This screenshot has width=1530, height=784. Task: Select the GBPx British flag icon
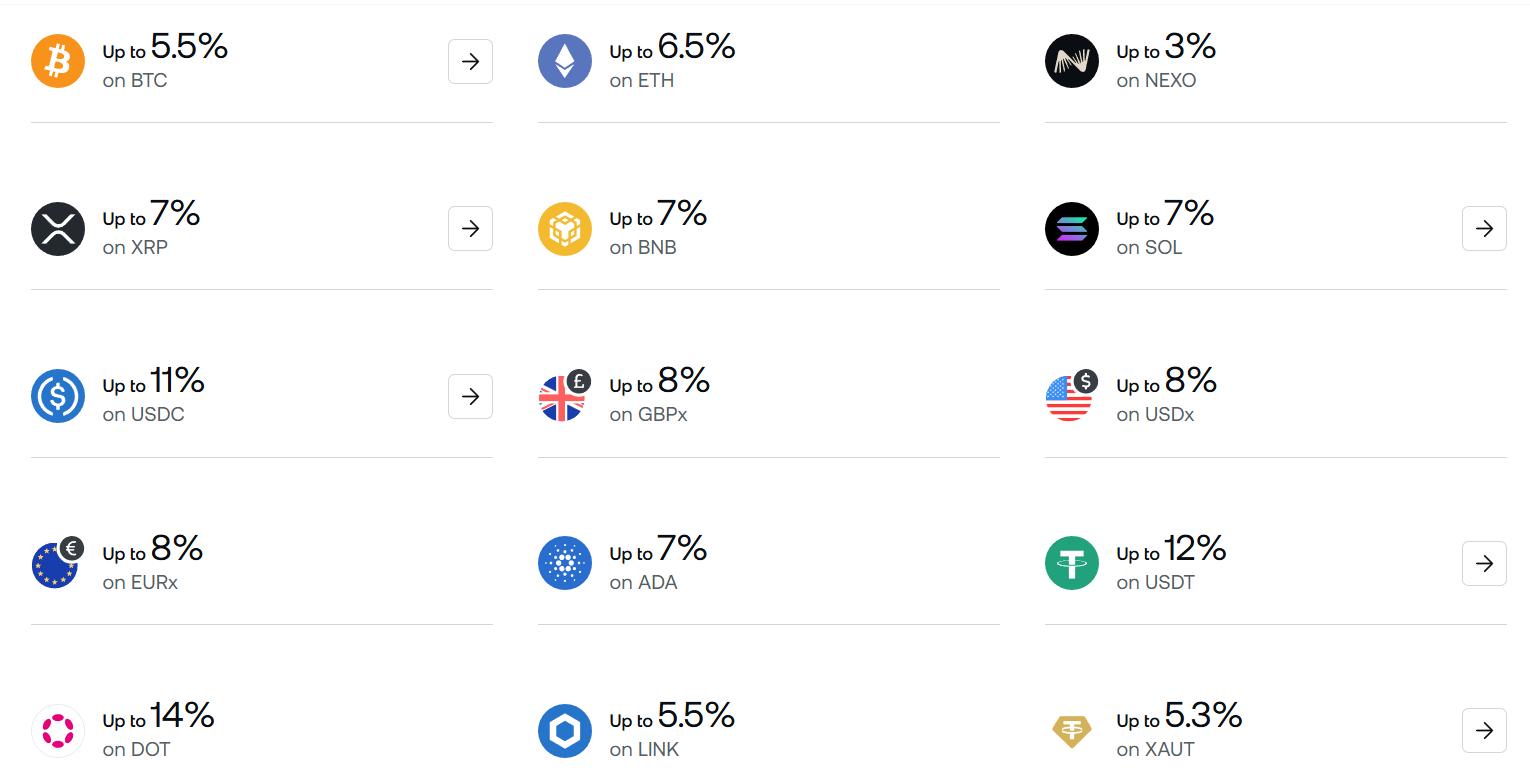(565, 396)
